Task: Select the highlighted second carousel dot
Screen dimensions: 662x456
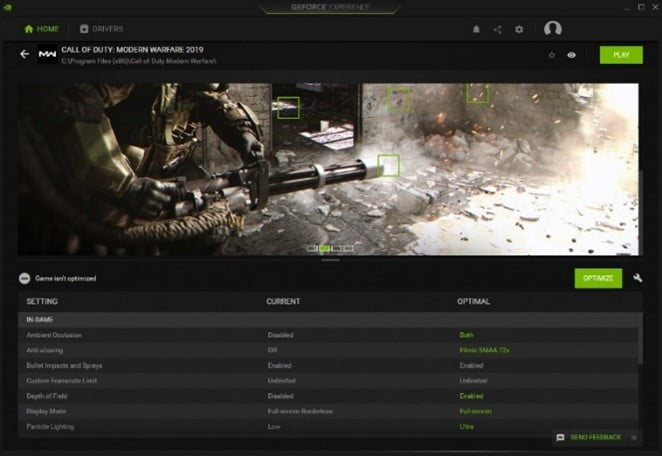Action: [324, 249]
